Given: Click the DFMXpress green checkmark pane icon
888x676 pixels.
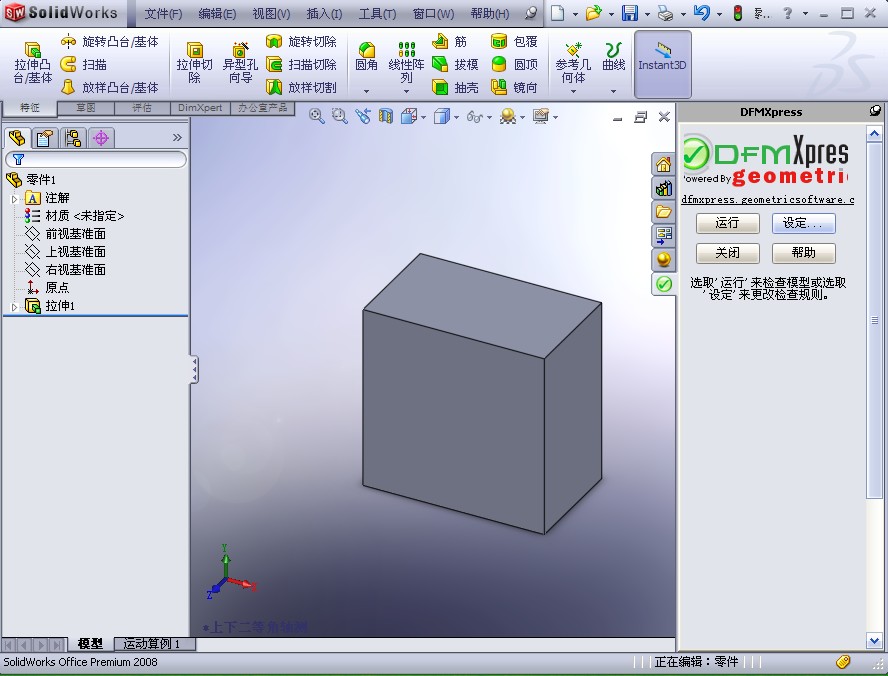Looking at the screenshot, I should 663,283.
